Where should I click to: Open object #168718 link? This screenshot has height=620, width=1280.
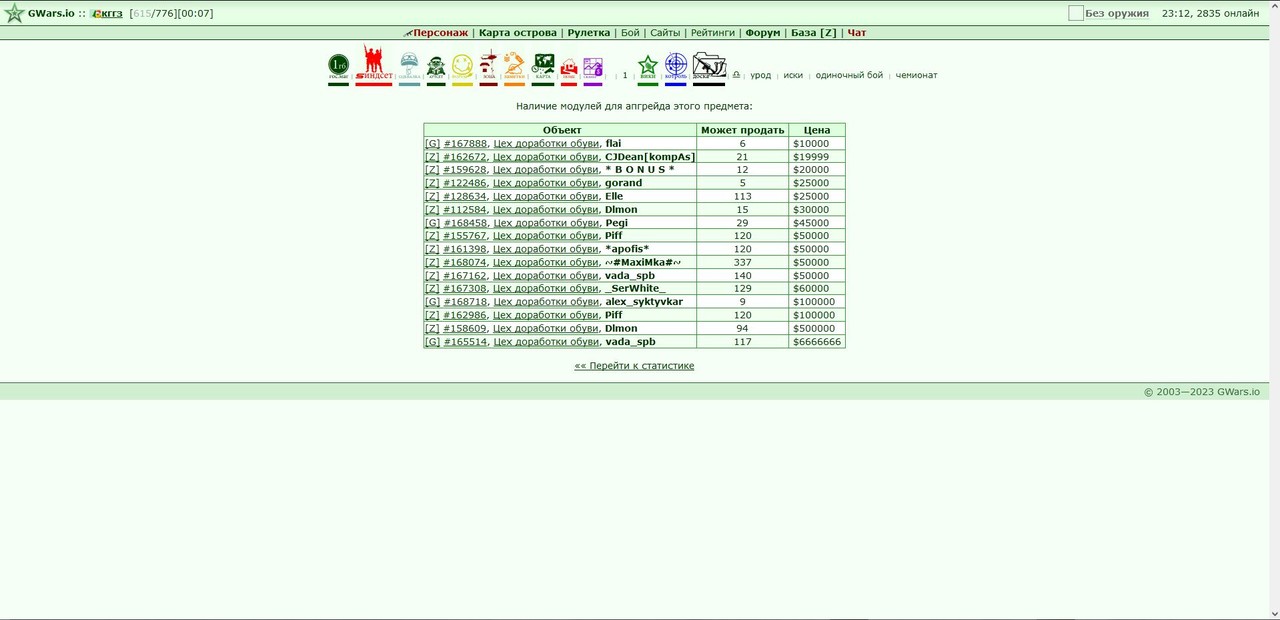(x=465, y=302)
